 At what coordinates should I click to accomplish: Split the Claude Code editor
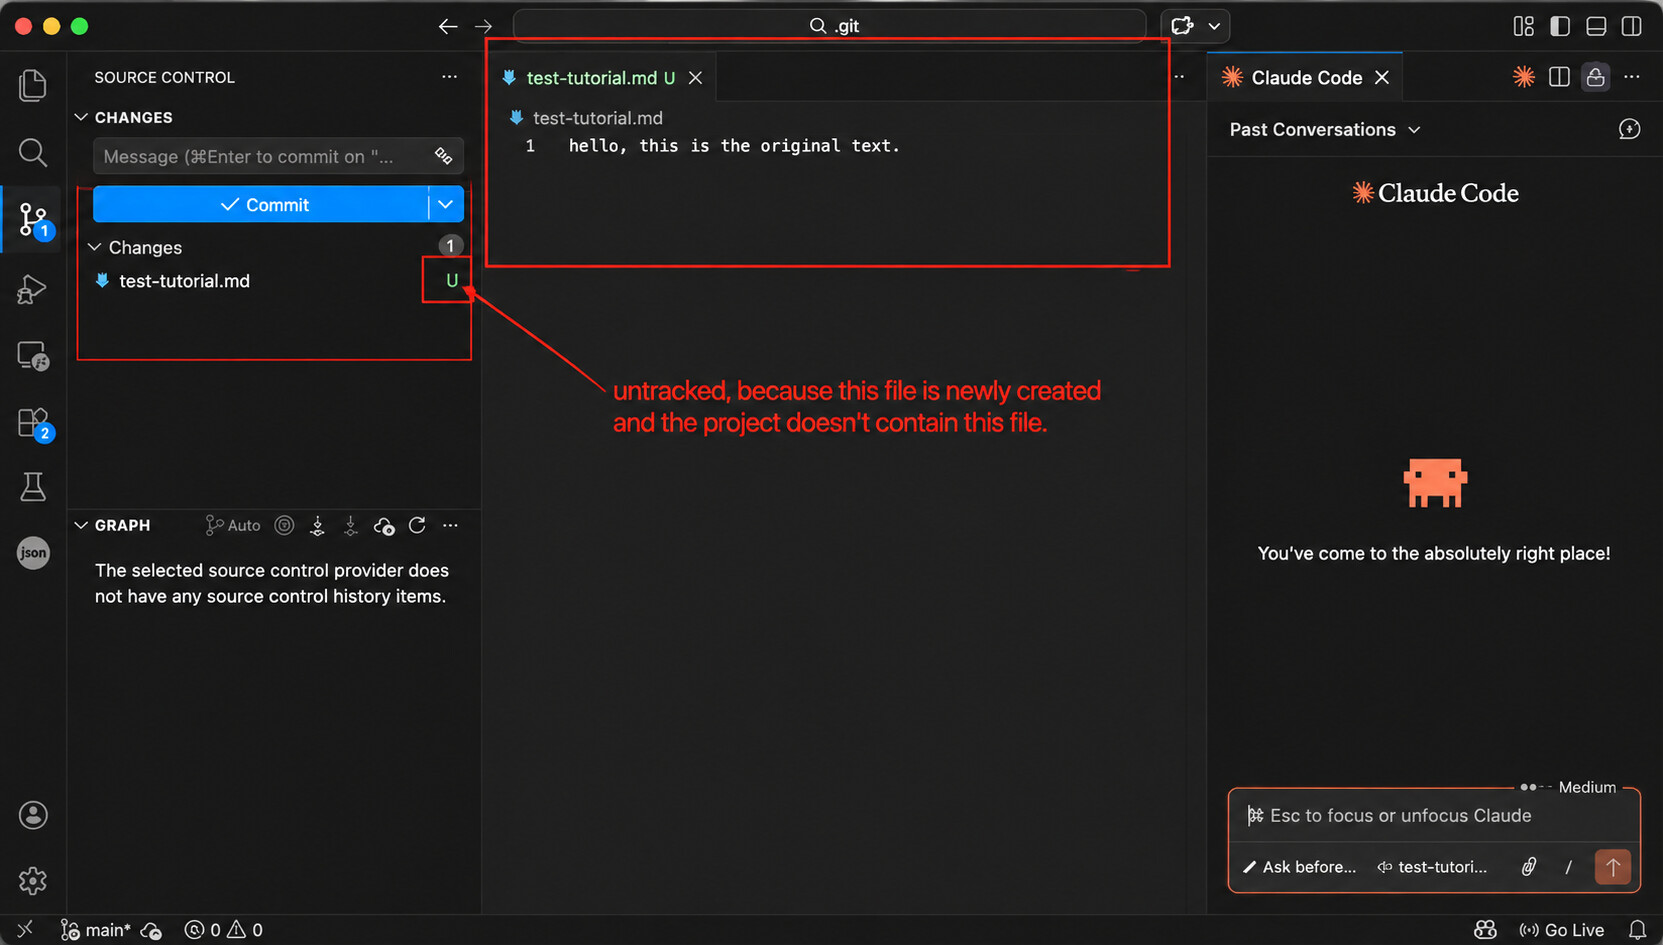(x=1559, y=77)
